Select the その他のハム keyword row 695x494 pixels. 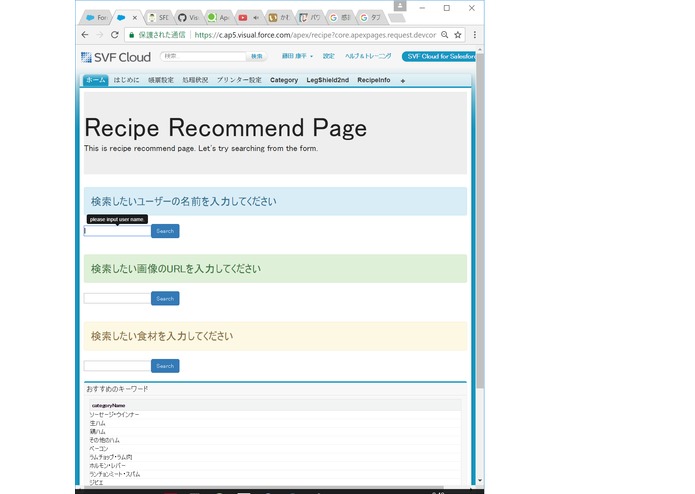pos(274,440)
